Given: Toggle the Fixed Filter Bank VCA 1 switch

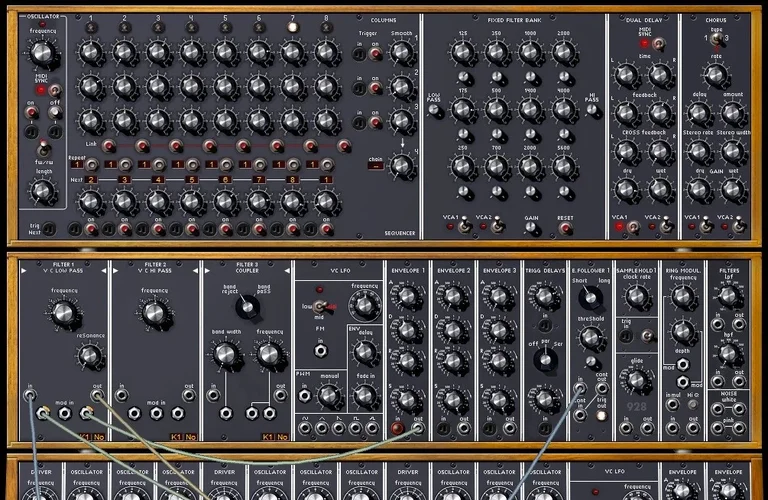Looking at the screenshot, I should point(464,226).
